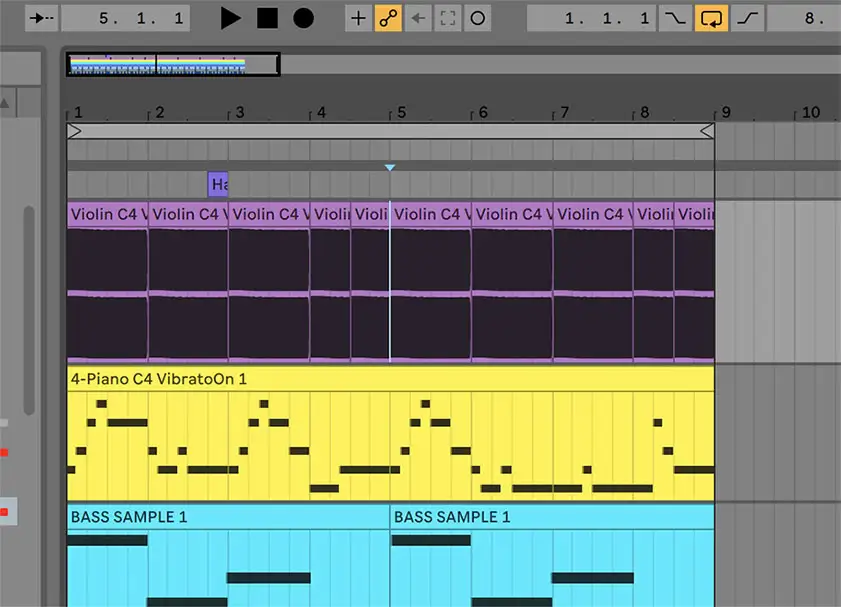Click the Play button in transport
This screenshot has width=841, height=607.
pyautogui.click(x=231, y=18)
